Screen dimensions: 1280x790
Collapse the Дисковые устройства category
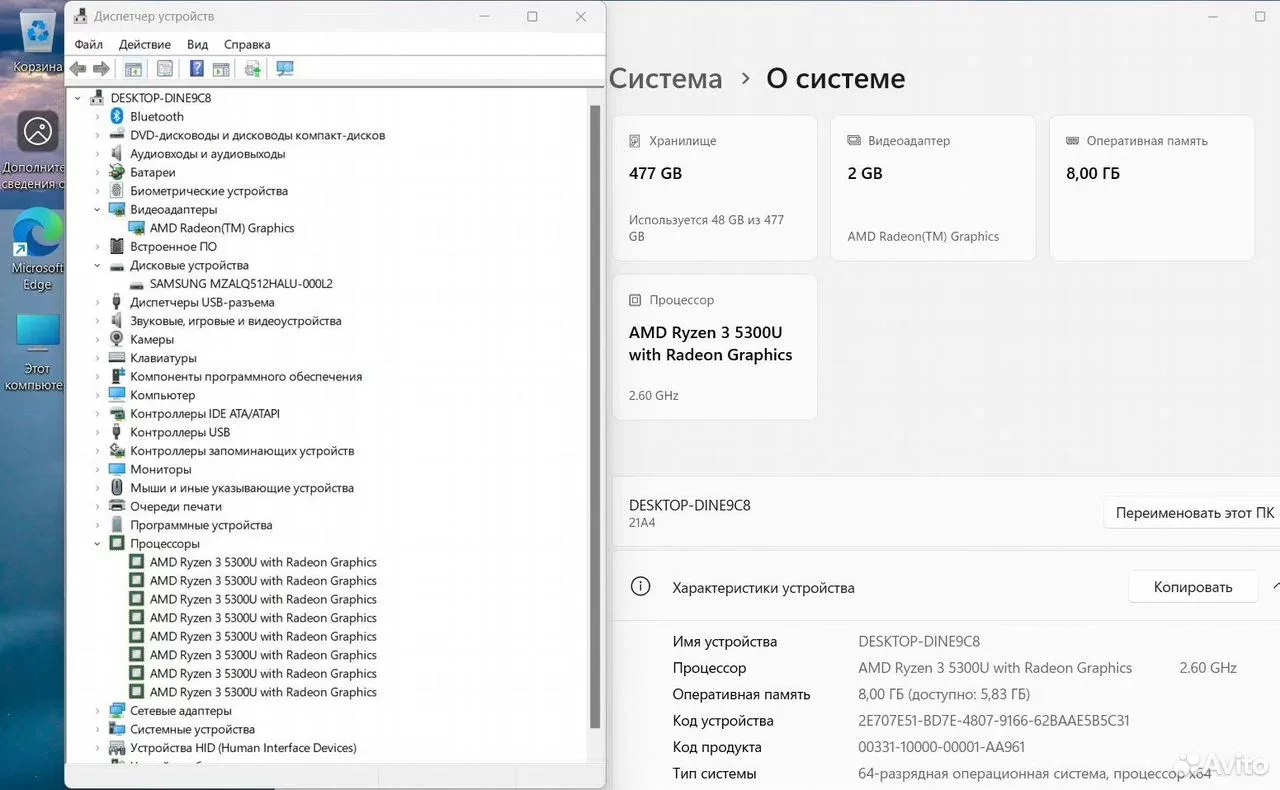click(x=97, y=265)
